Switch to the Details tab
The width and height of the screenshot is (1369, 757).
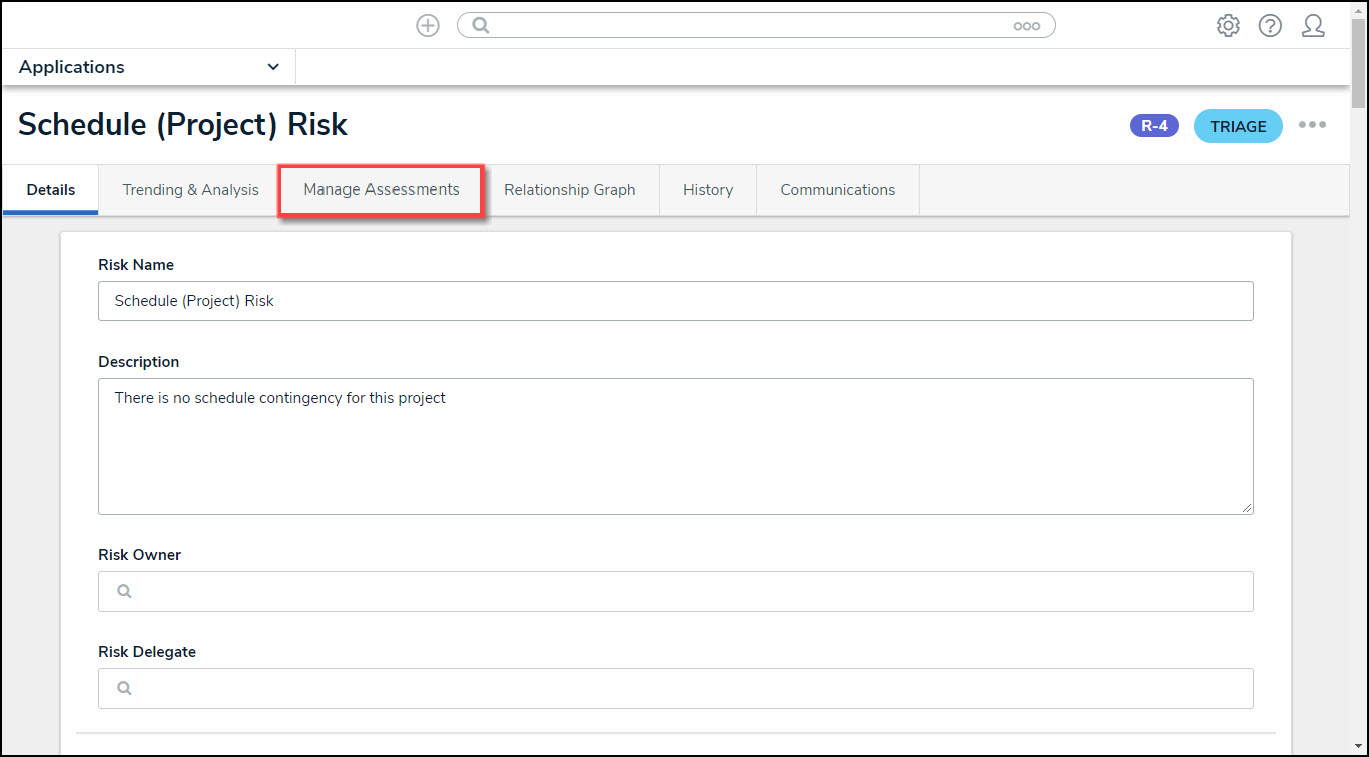tap(51, 190)
